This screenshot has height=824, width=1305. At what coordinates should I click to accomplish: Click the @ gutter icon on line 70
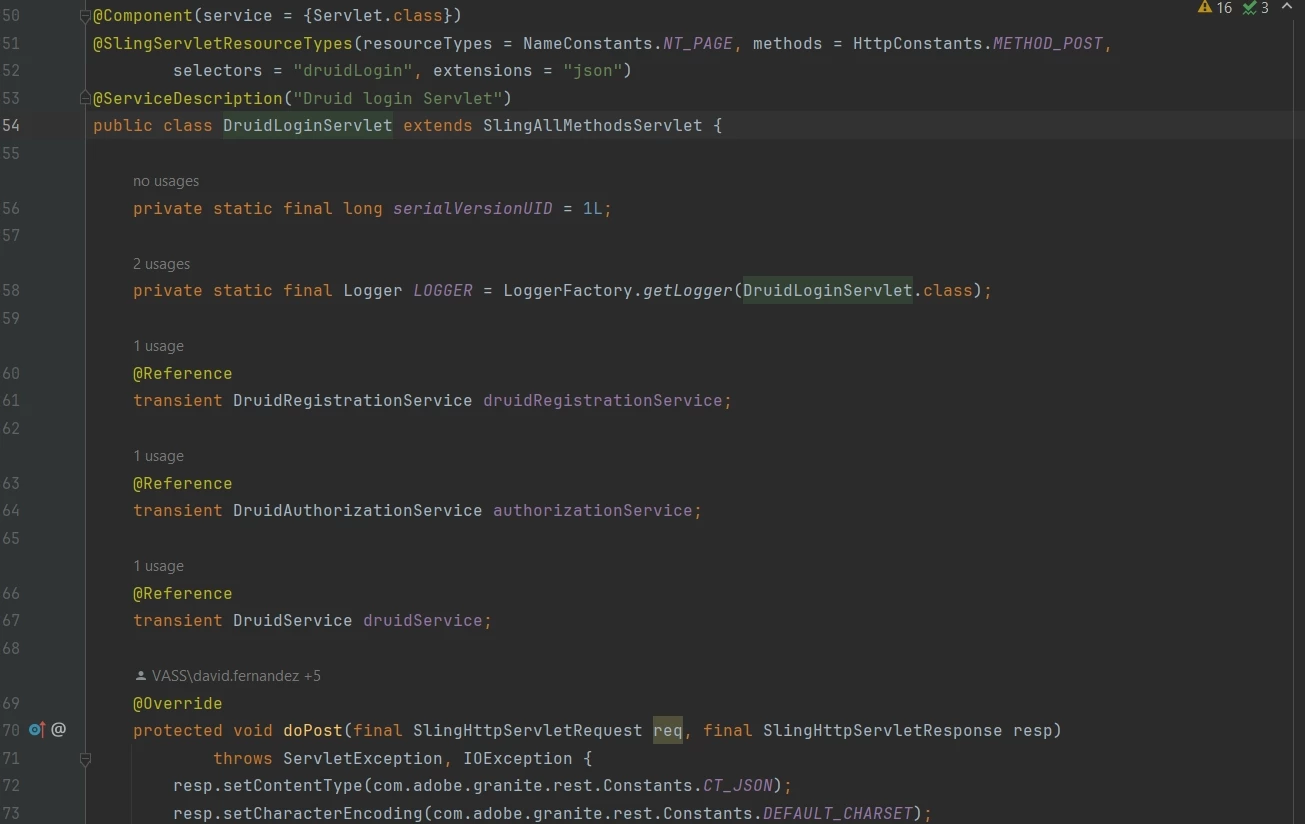pos(59,730)
